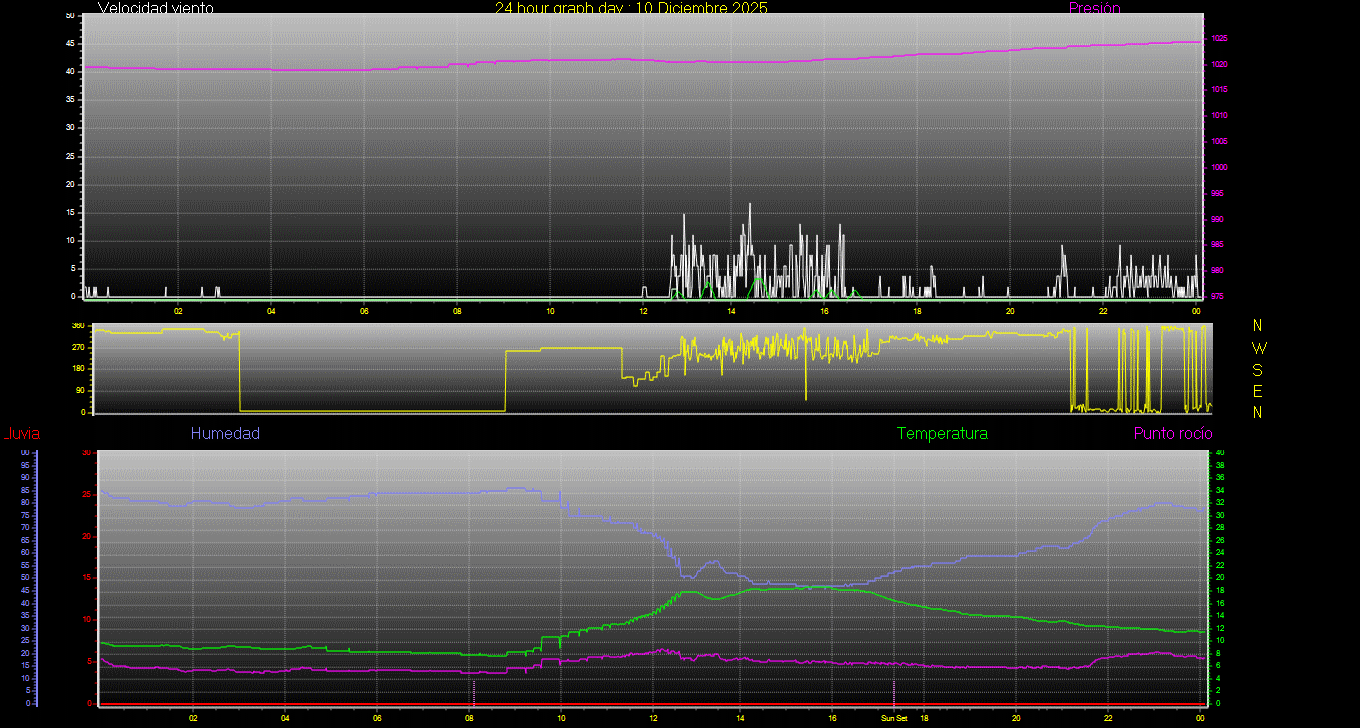Click the 1025 value on pressure axis
Viewport: 1360px width, 728px height.
pos(1218,39)
